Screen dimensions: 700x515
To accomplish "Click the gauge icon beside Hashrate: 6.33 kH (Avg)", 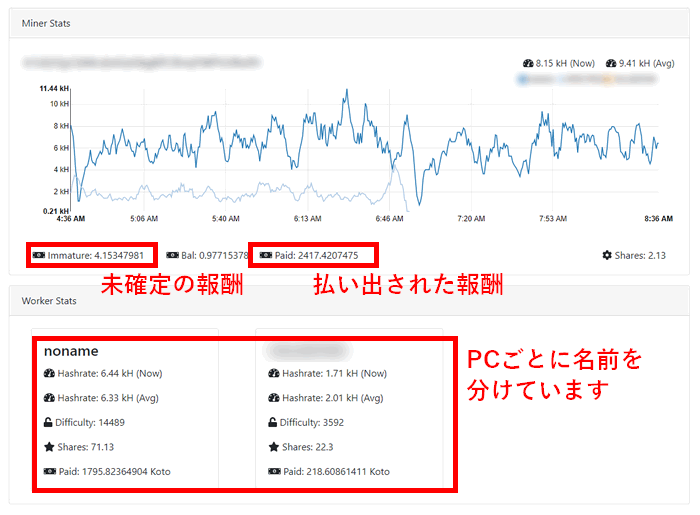I will [49, 398].
